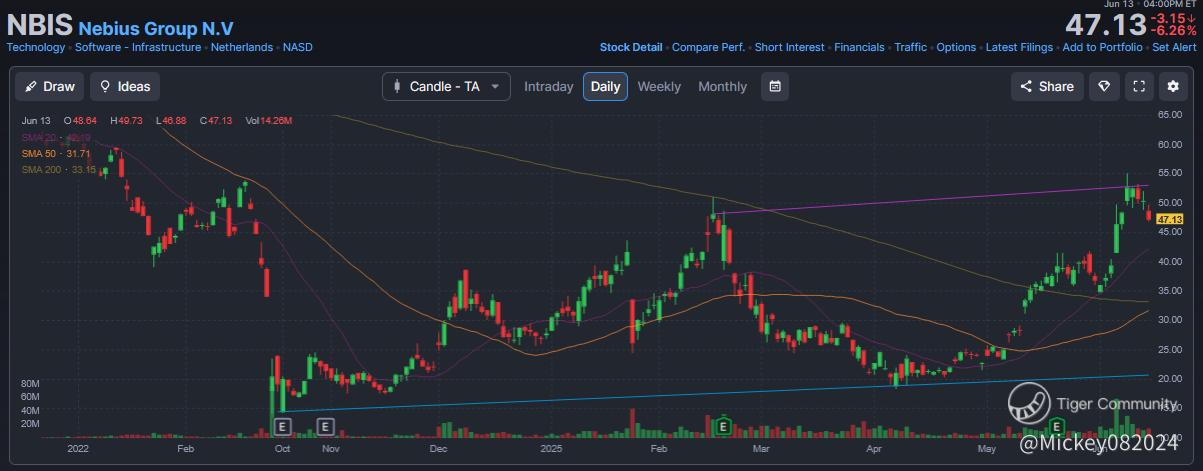1203x471 pixels.
Task: Click the yellow 47.13 current price tag
Action: [1169, 219]
